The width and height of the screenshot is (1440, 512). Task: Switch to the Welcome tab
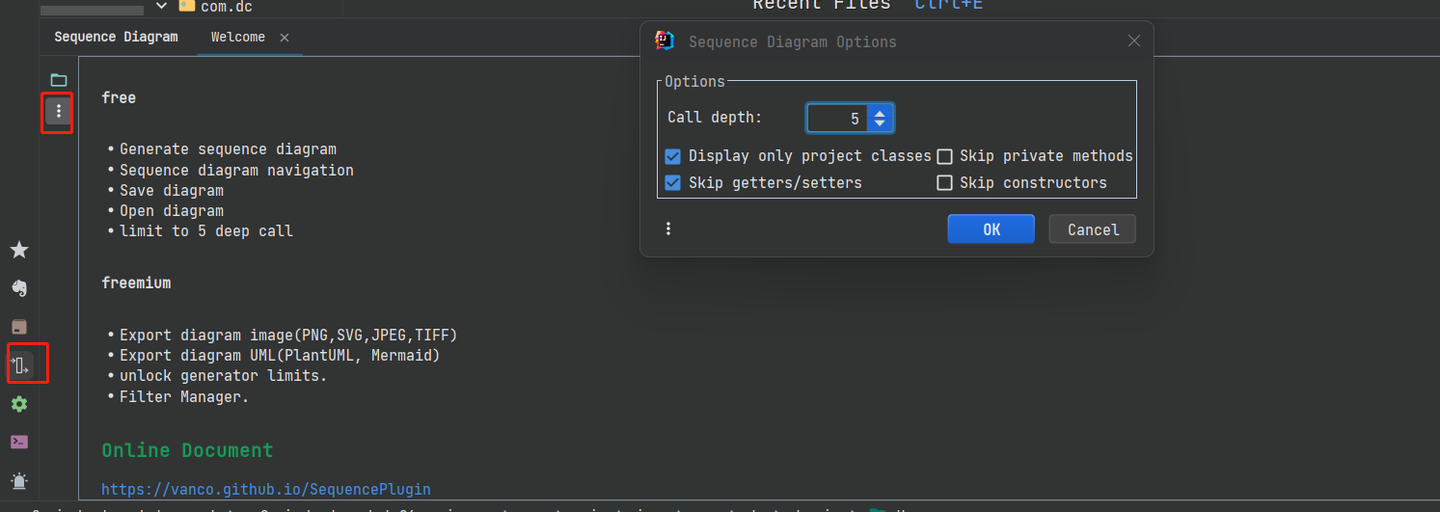238,37
